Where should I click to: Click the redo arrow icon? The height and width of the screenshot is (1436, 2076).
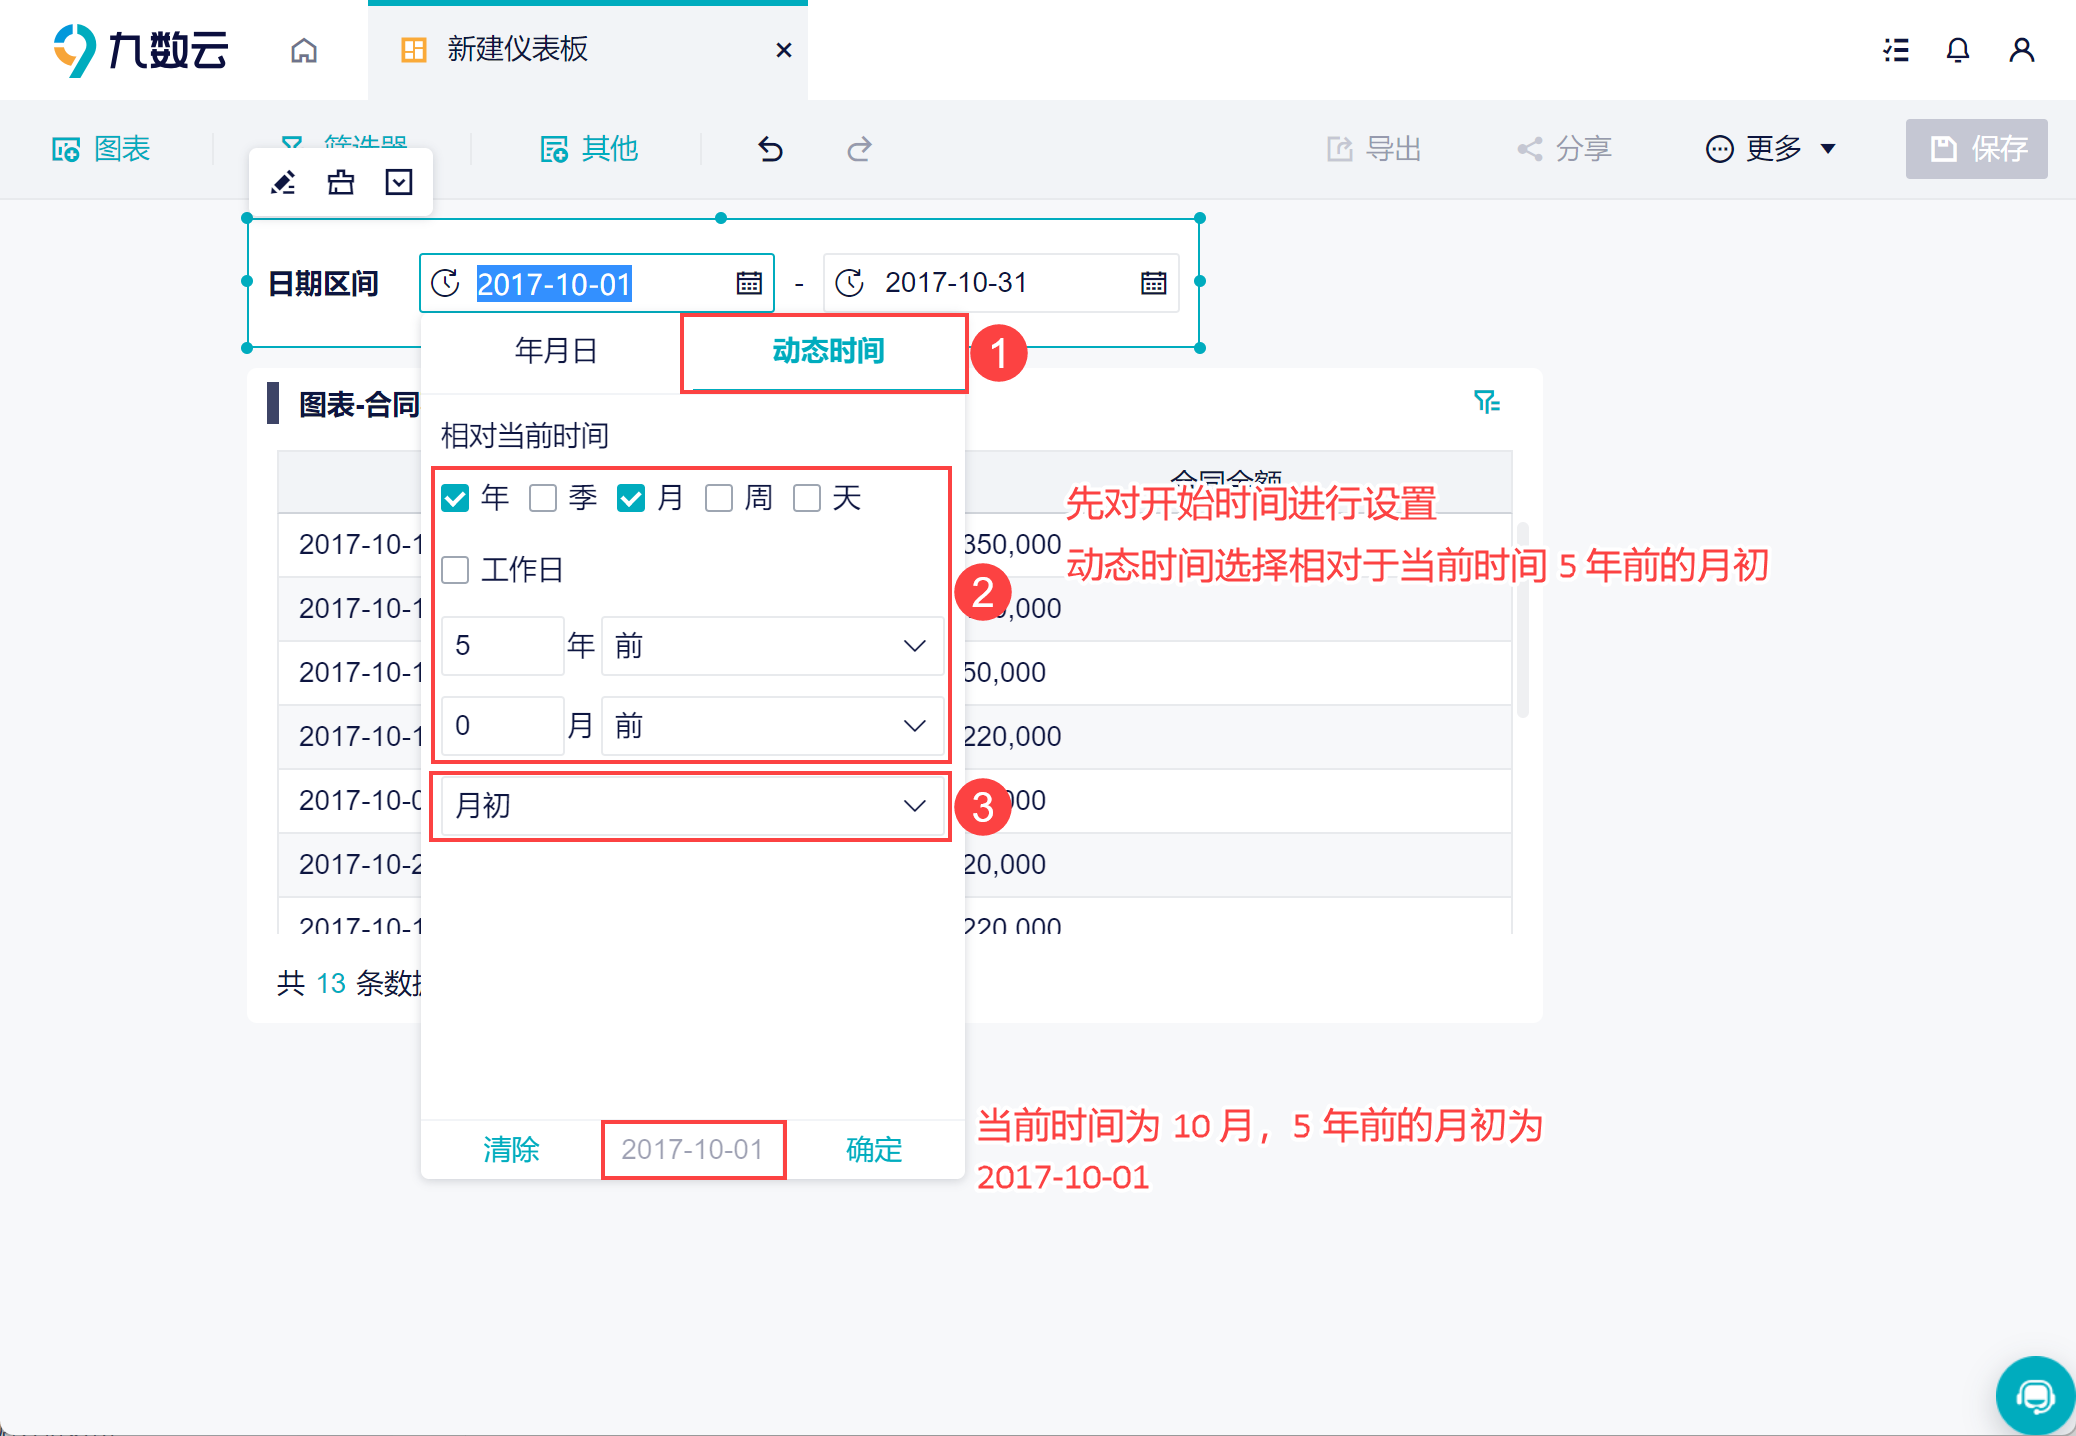[859, 149]
